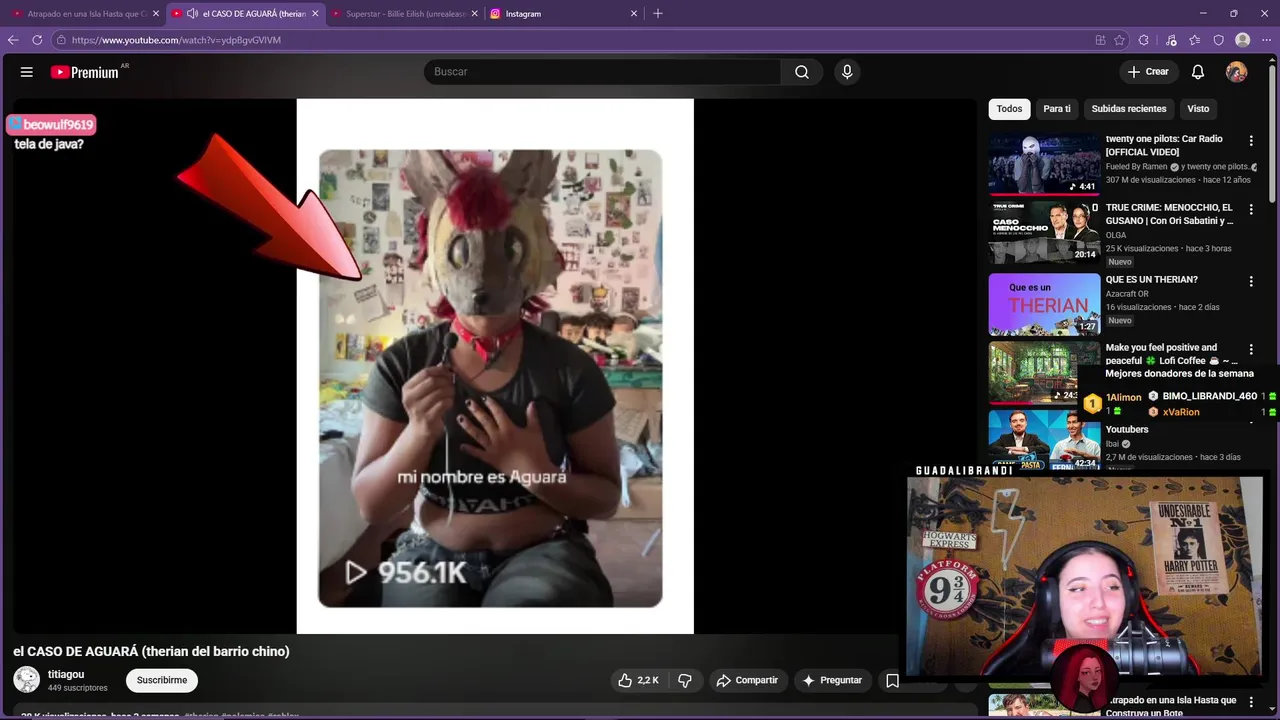Open browser profile avatar
This screenshot has width=1280, height=720.
tap(1243, 40)
